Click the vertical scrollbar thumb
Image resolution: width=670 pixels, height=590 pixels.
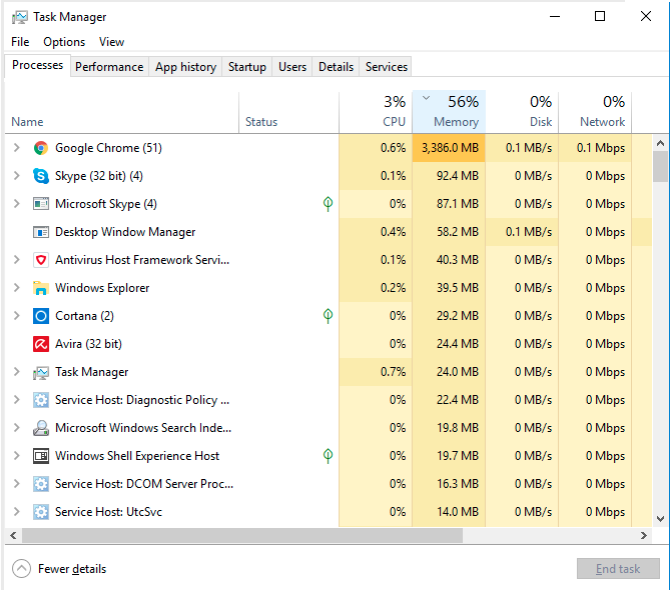[660, 166]
